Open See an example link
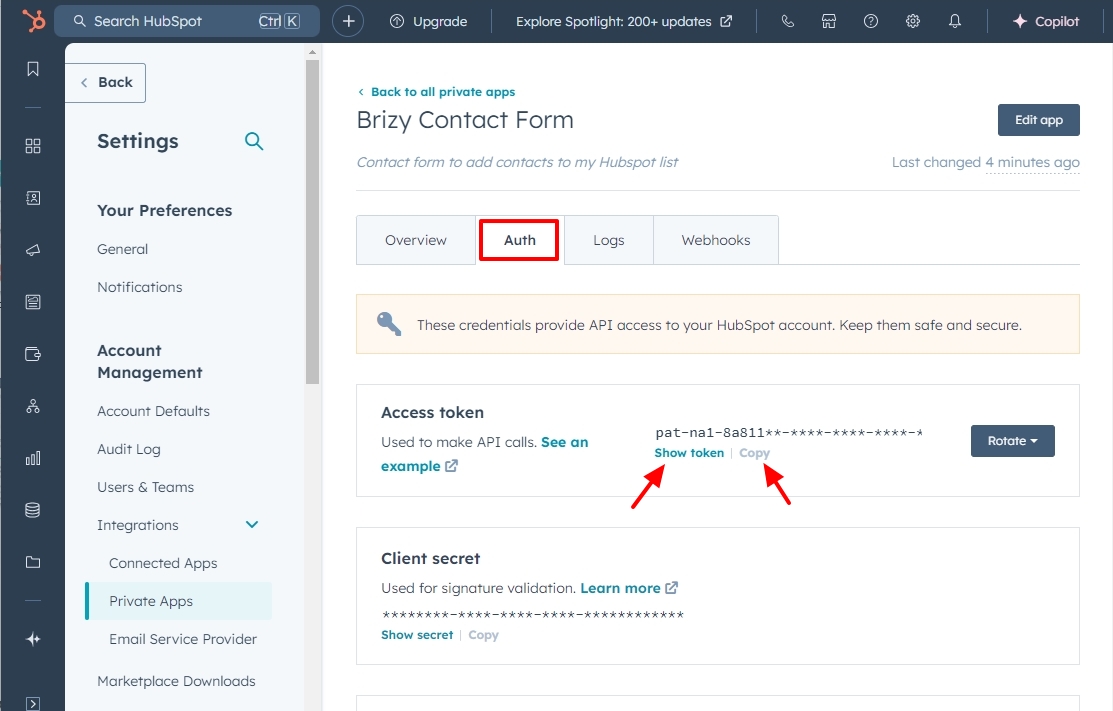The width and height of the screenshot is (1113, 711). [485, 454]
